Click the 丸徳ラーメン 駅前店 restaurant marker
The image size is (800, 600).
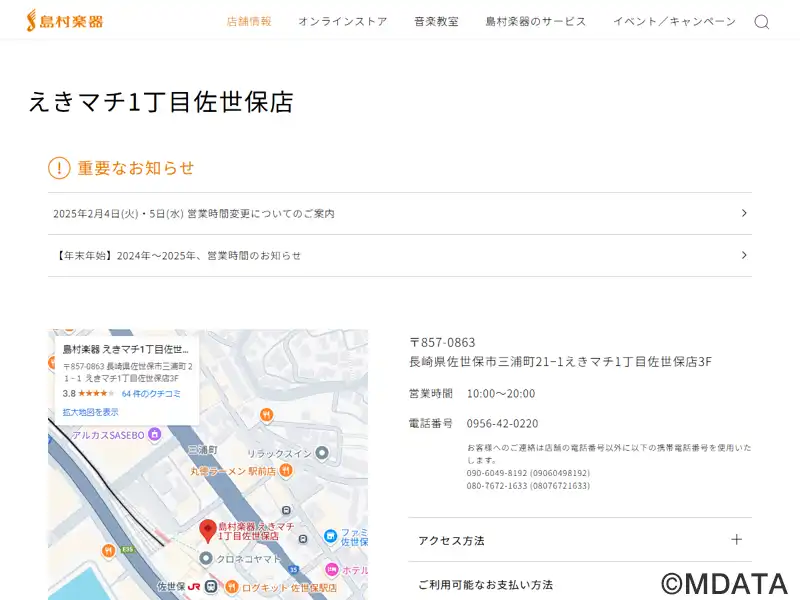point(286,470)
